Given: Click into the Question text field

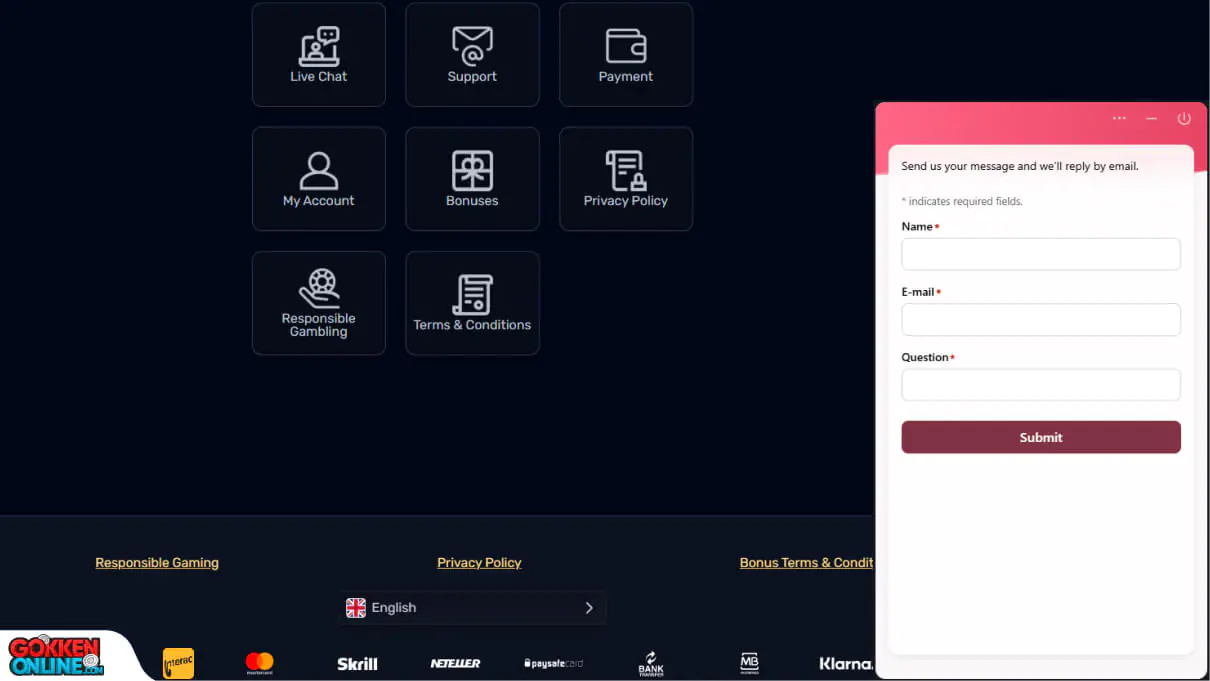Looking at the screenshot, I should coord(1040,385).
